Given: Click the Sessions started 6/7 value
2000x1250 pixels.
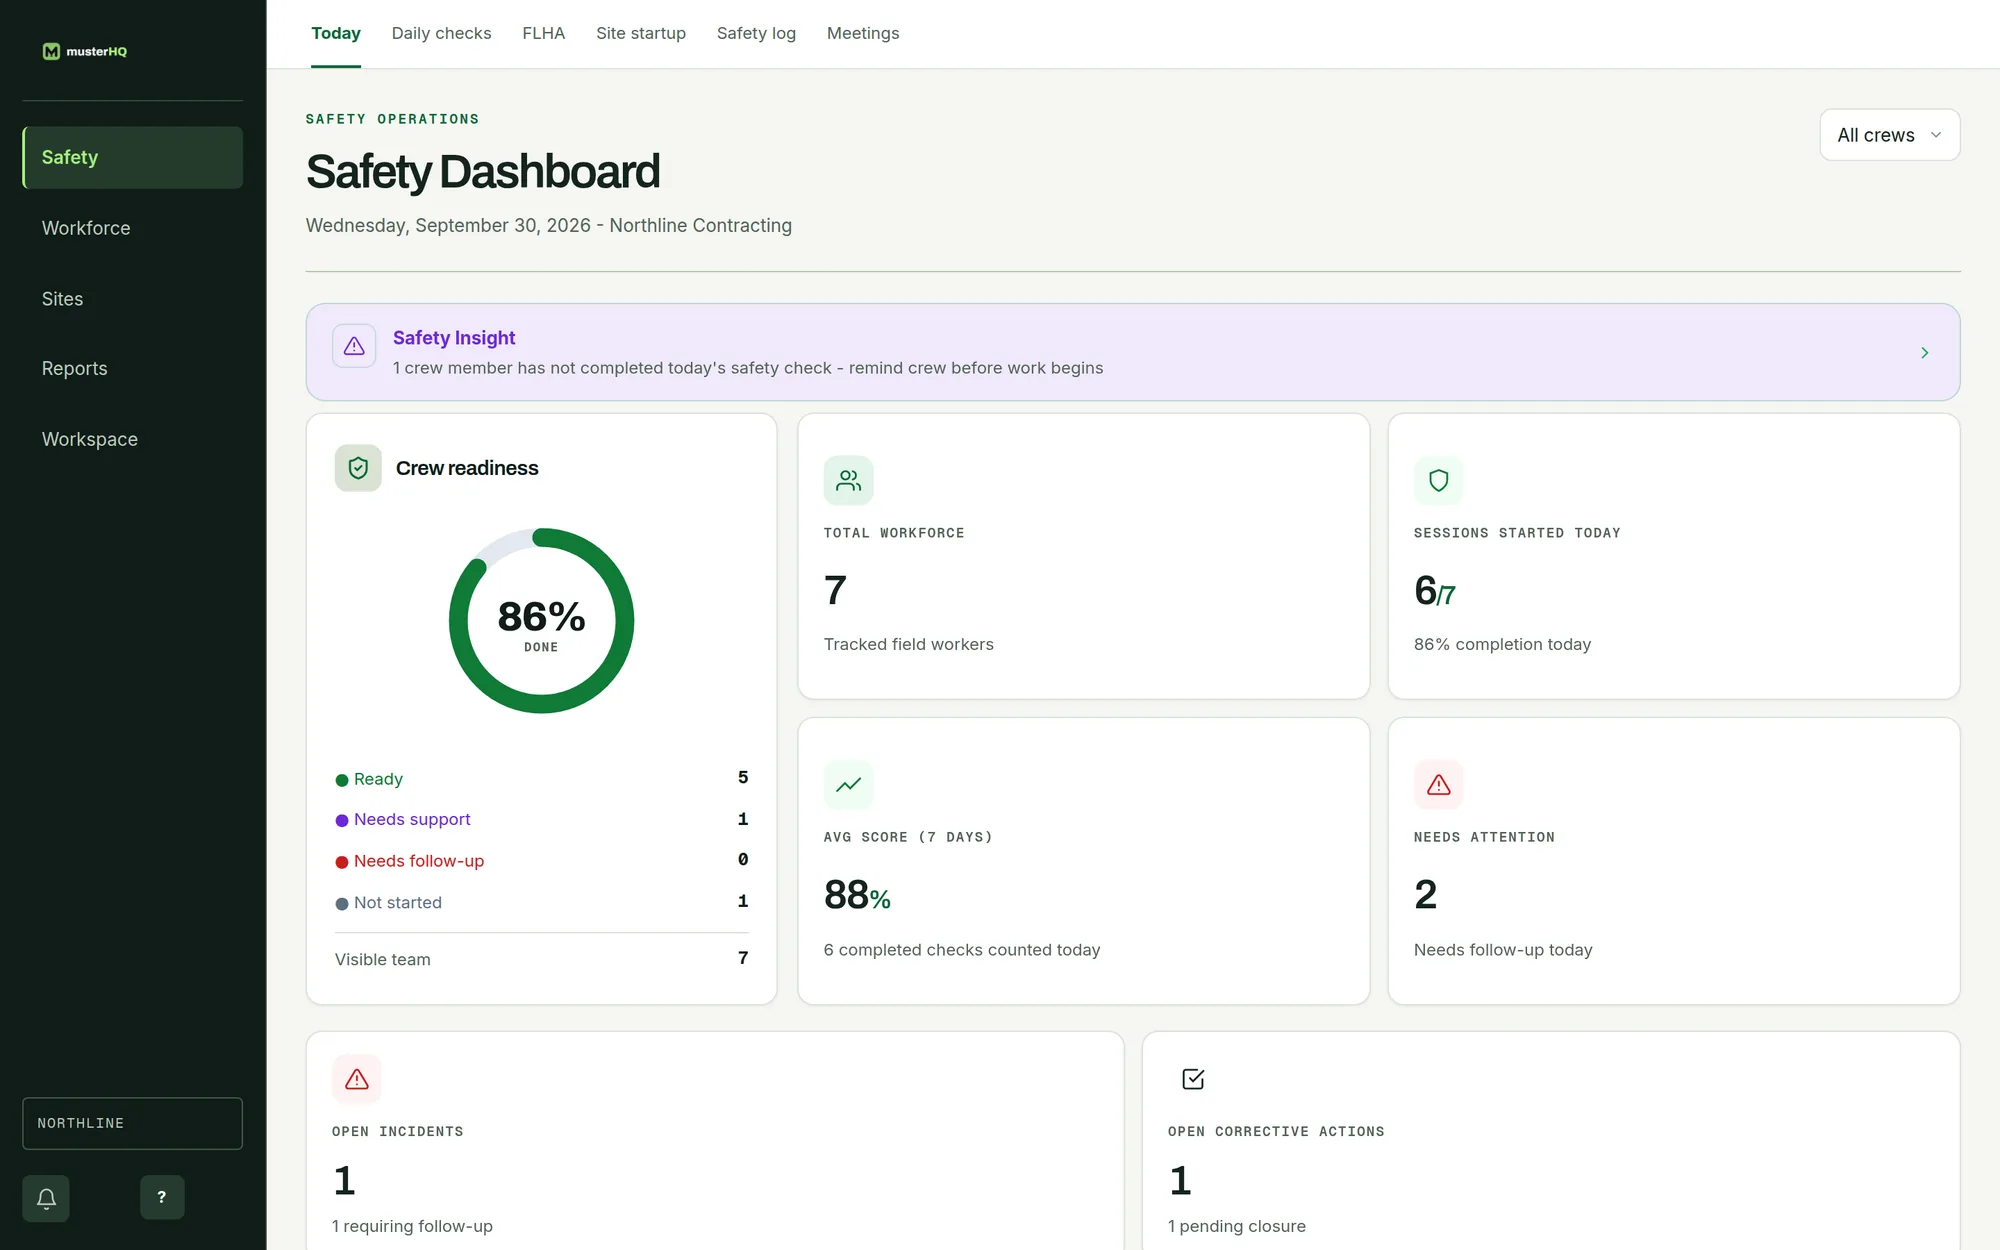Looking at the screenshot, I should coord(1435,591).
